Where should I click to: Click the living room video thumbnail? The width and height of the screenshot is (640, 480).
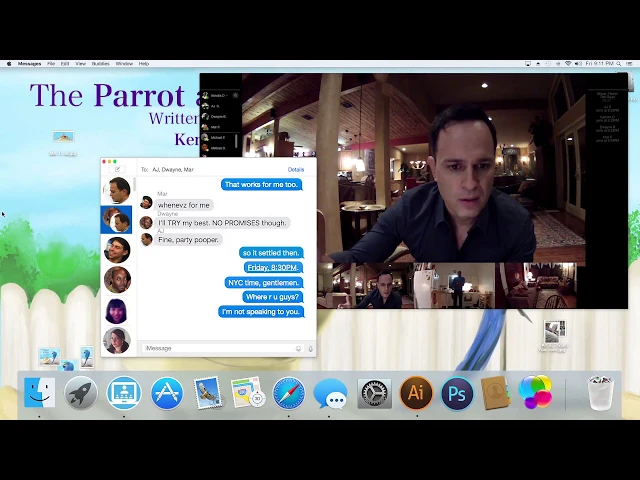click(x=536, y=285)
